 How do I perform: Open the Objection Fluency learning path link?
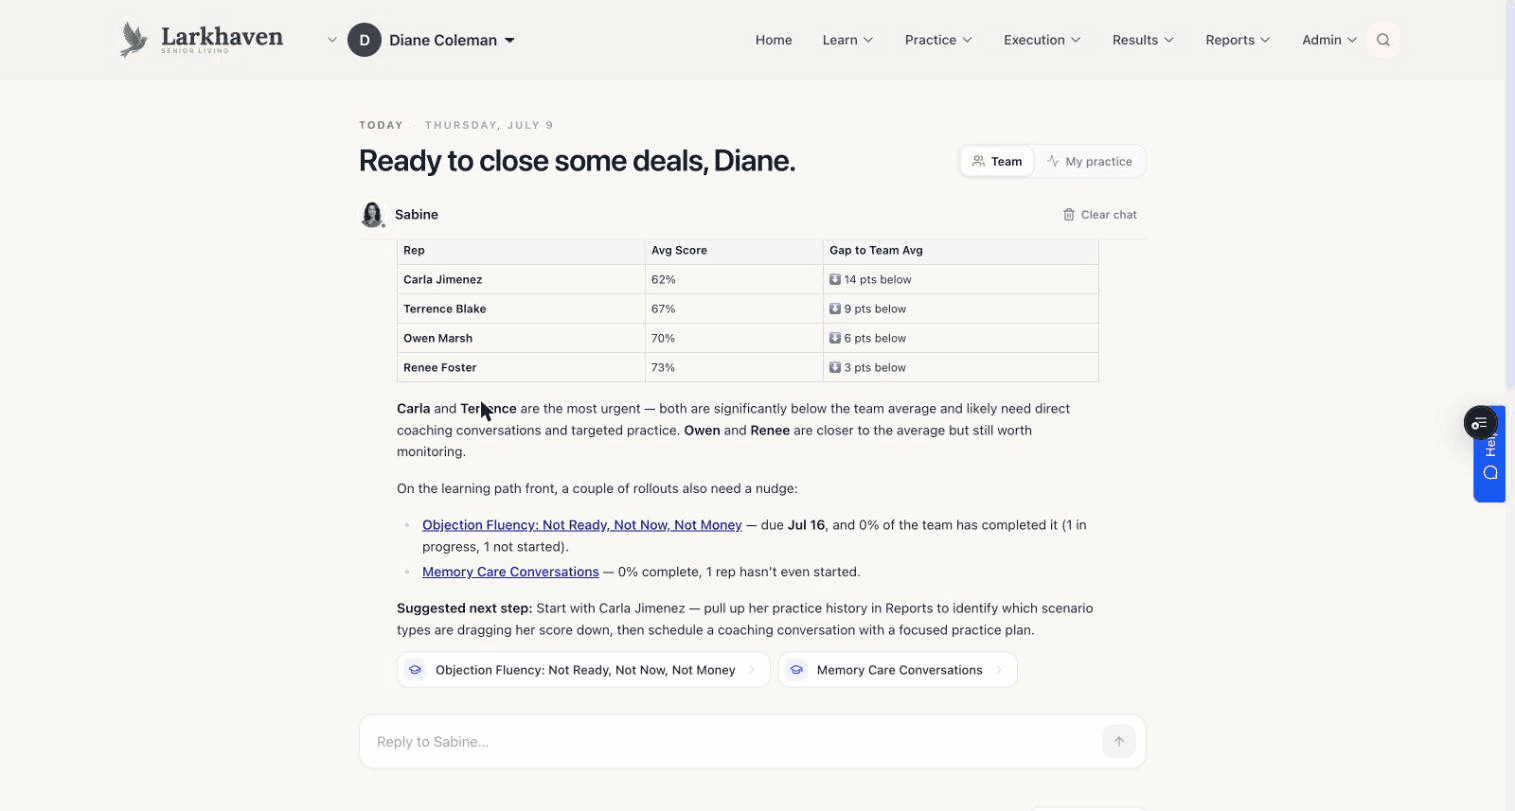click(582, 524)
